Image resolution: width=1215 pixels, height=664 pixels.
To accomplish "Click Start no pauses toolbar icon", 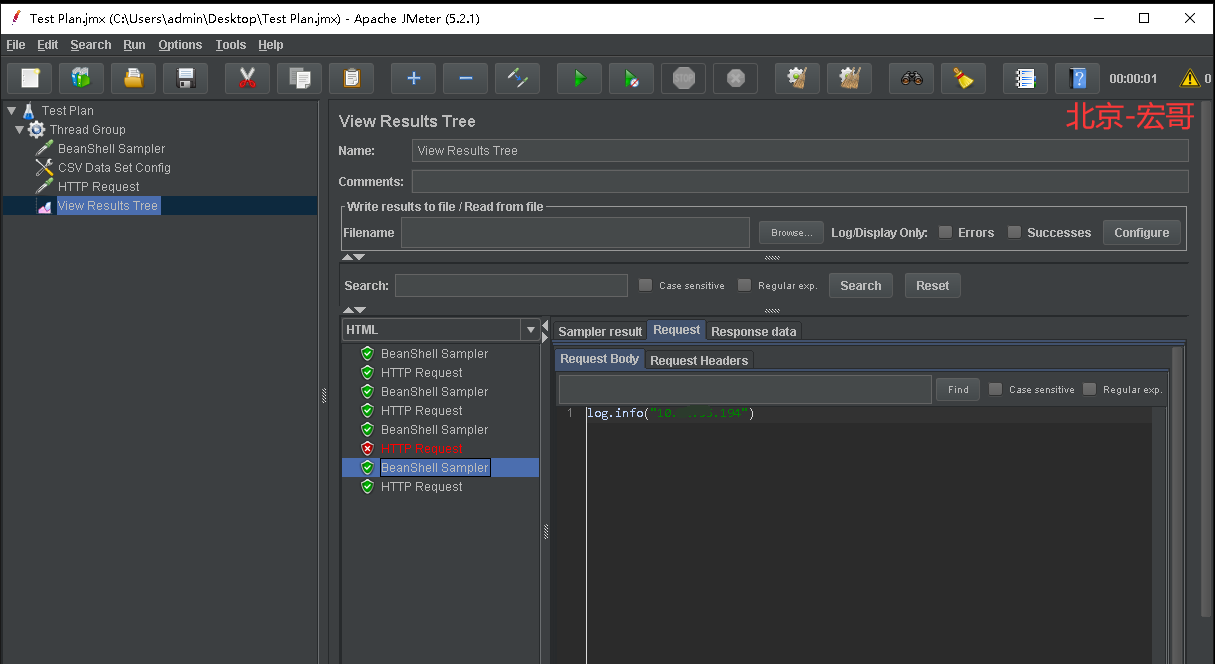I will (x=632, y=78).
